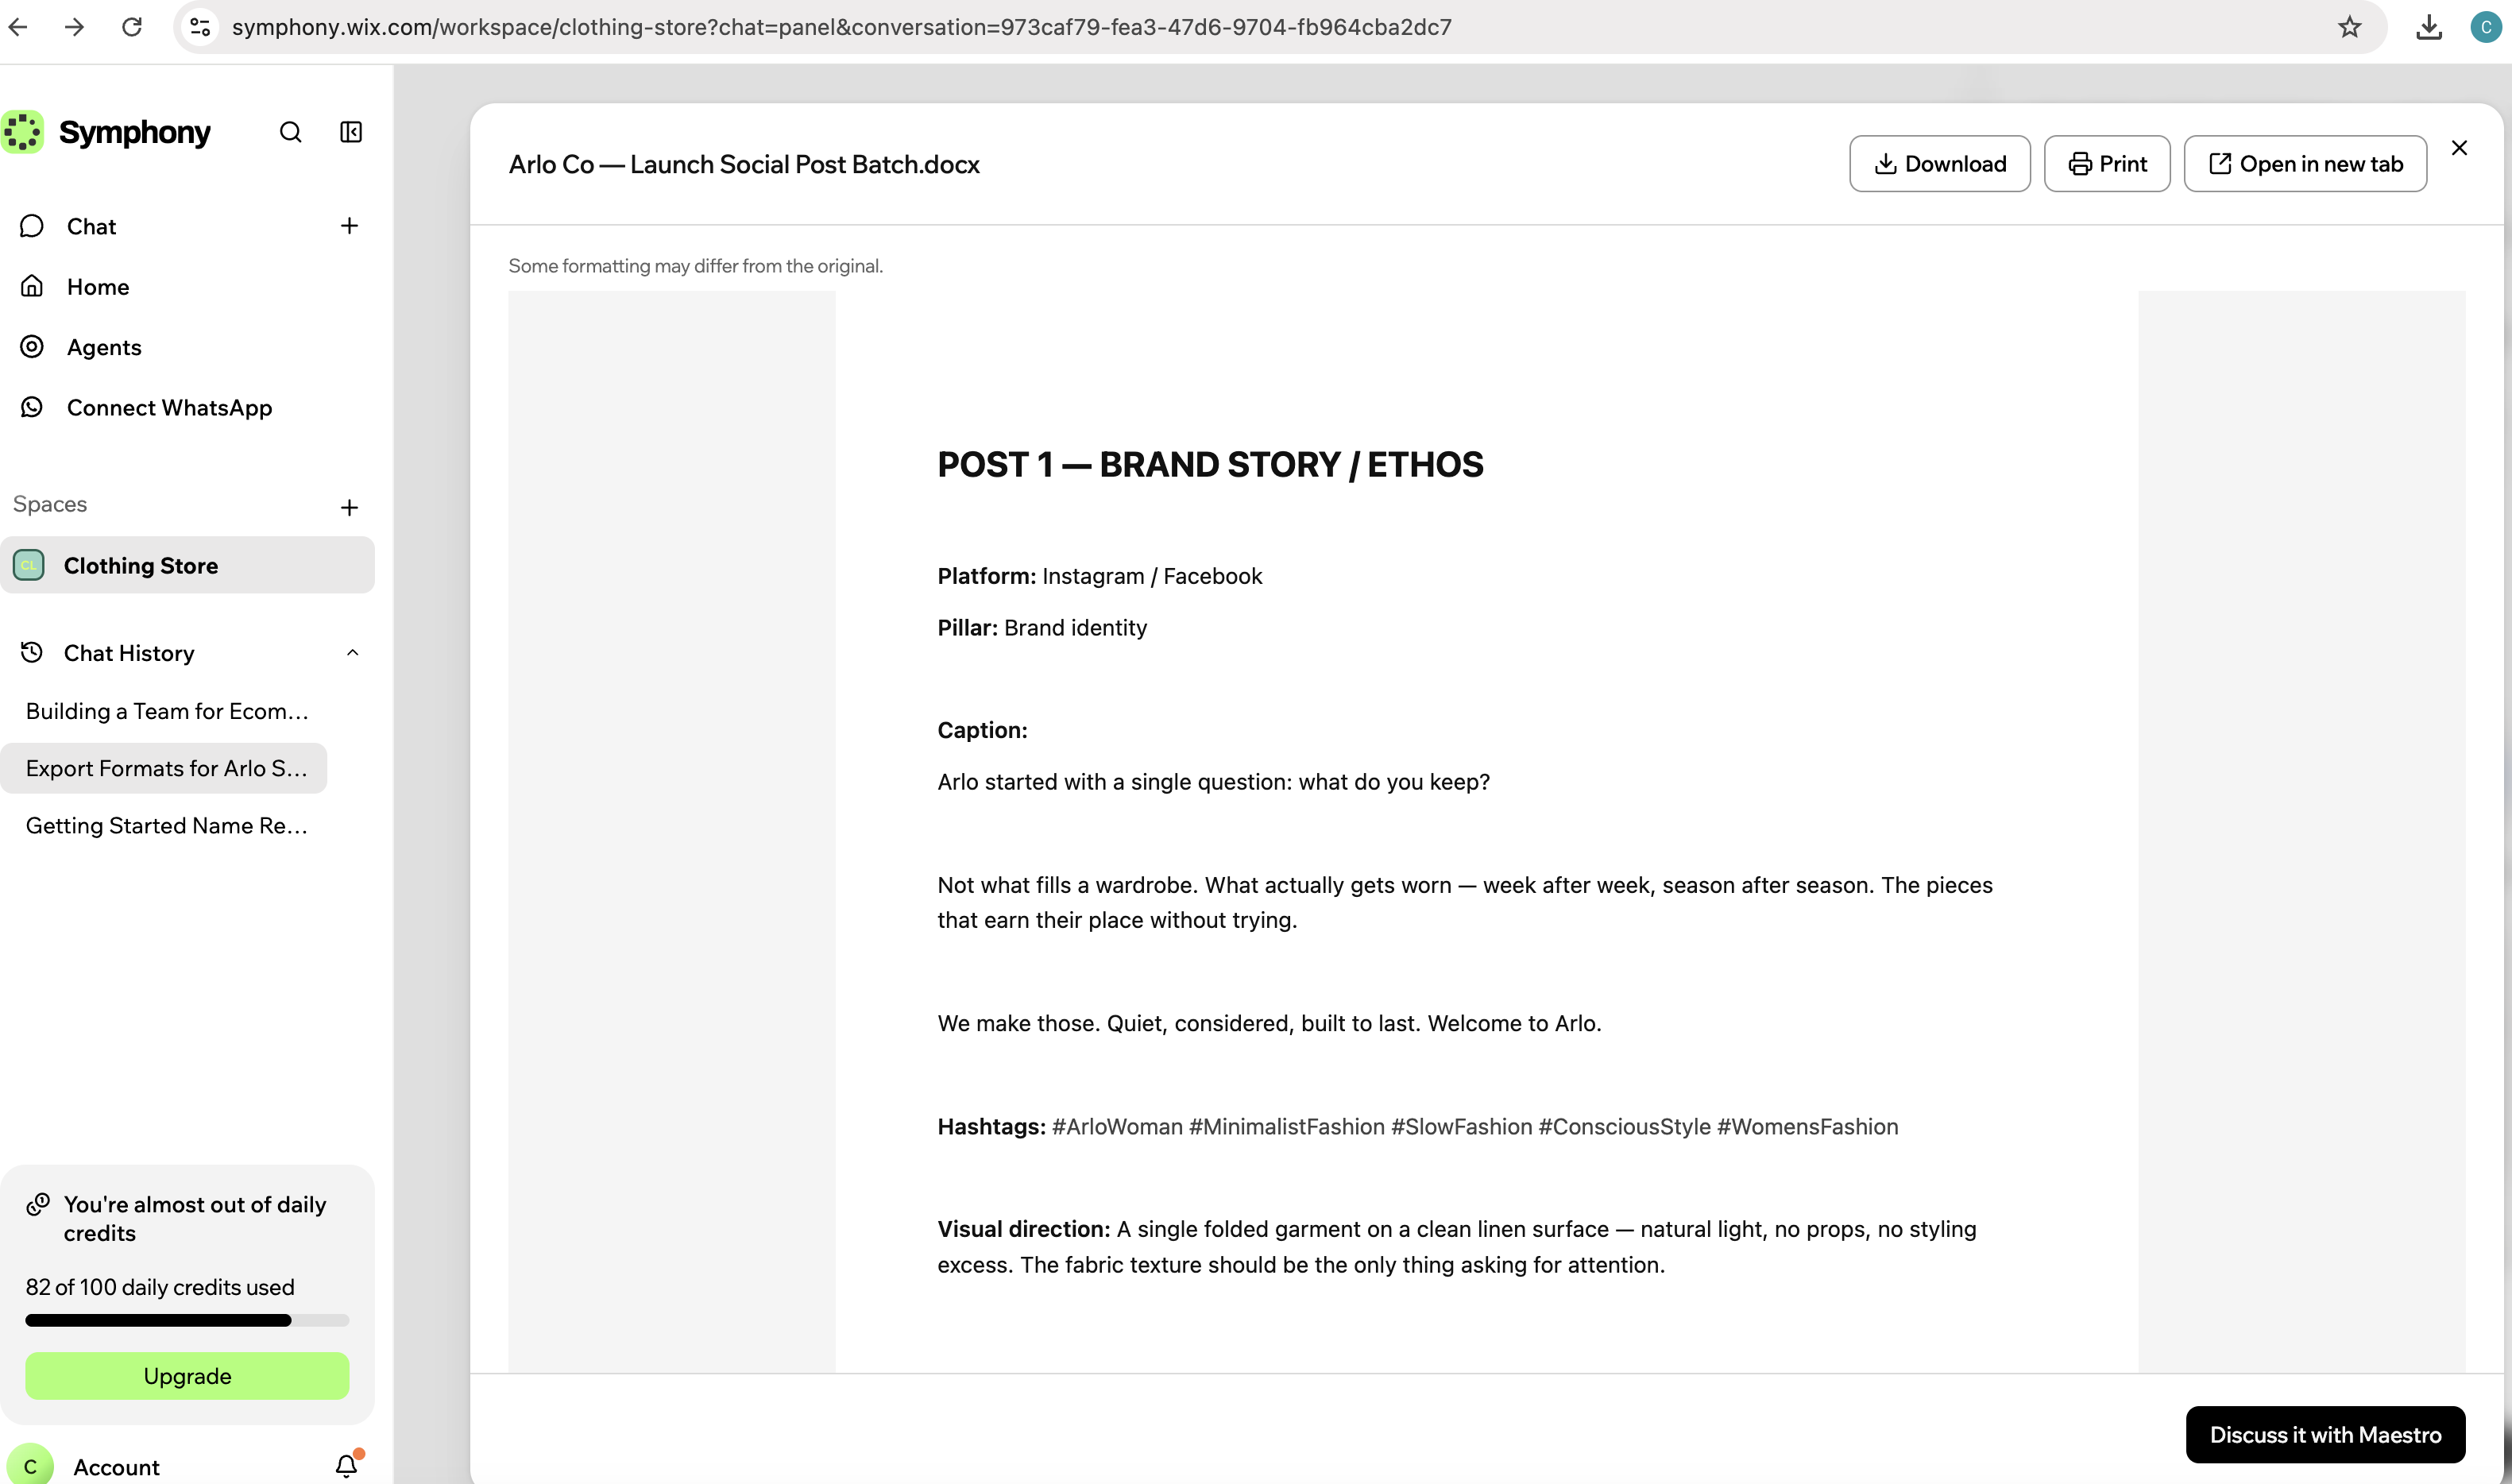The height and width of the screenshot is (1484, 2512).
Task: Click the Home house icon
Action: (32, 286)
